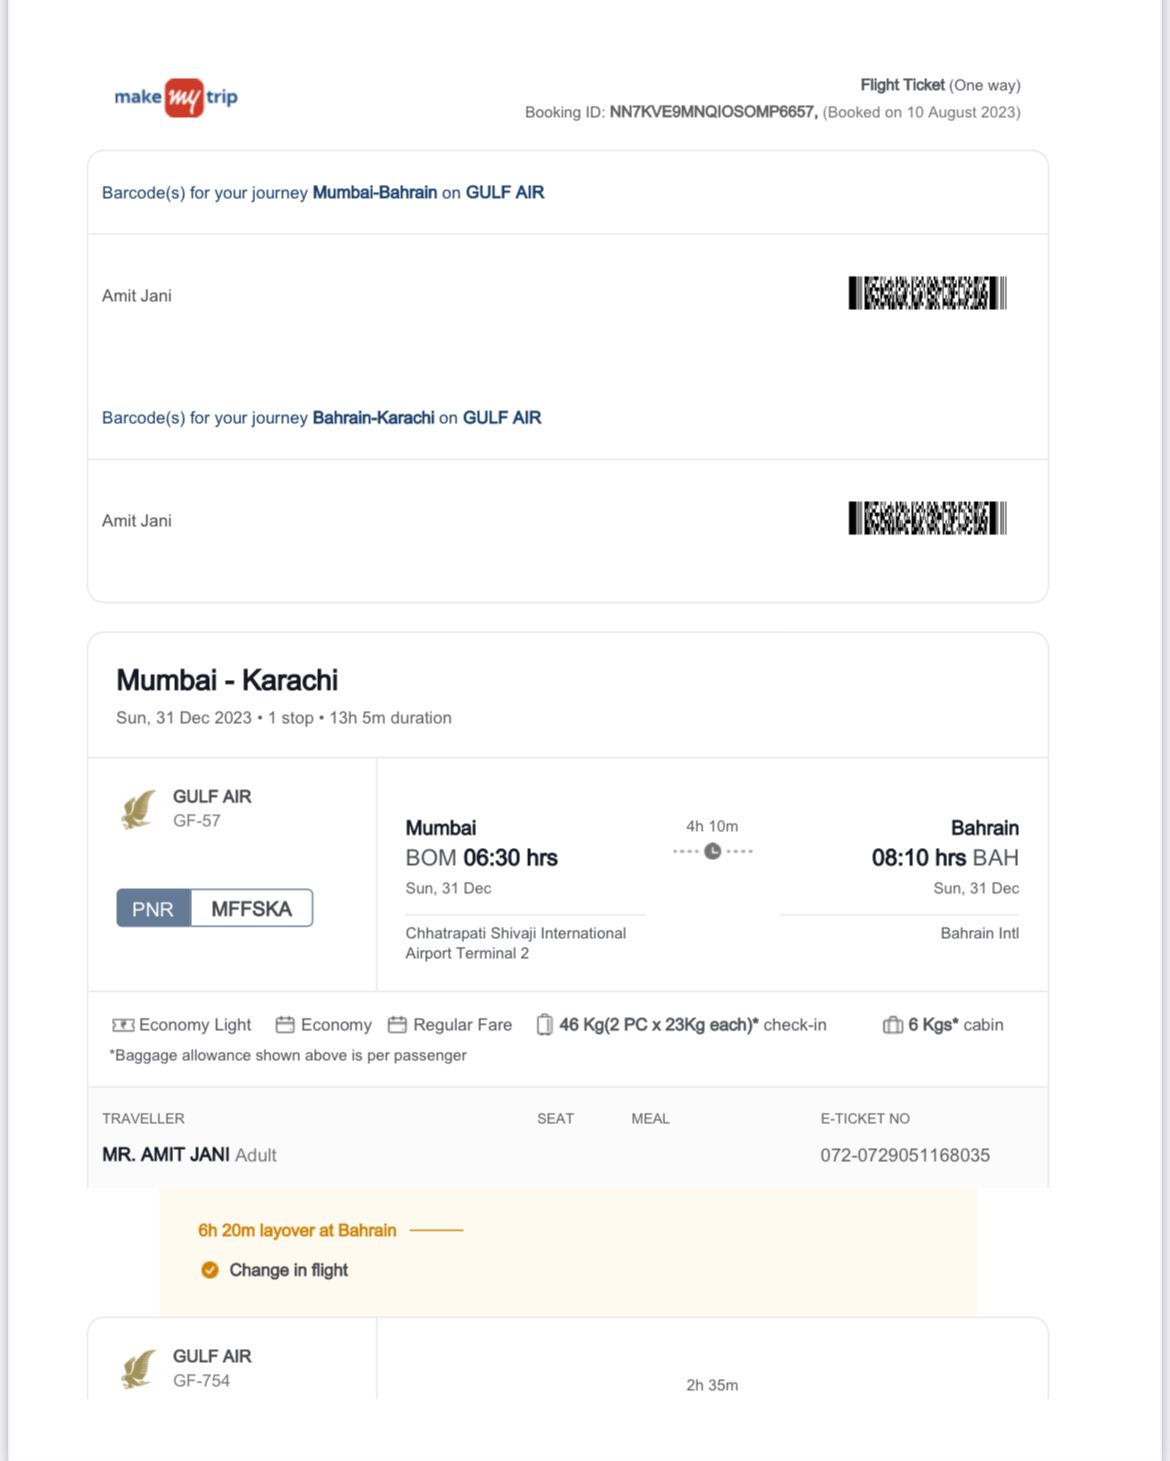Click the Bahrain-Karachi journey link text
Screen dimensions: 1170x1461
coord(373,417)
